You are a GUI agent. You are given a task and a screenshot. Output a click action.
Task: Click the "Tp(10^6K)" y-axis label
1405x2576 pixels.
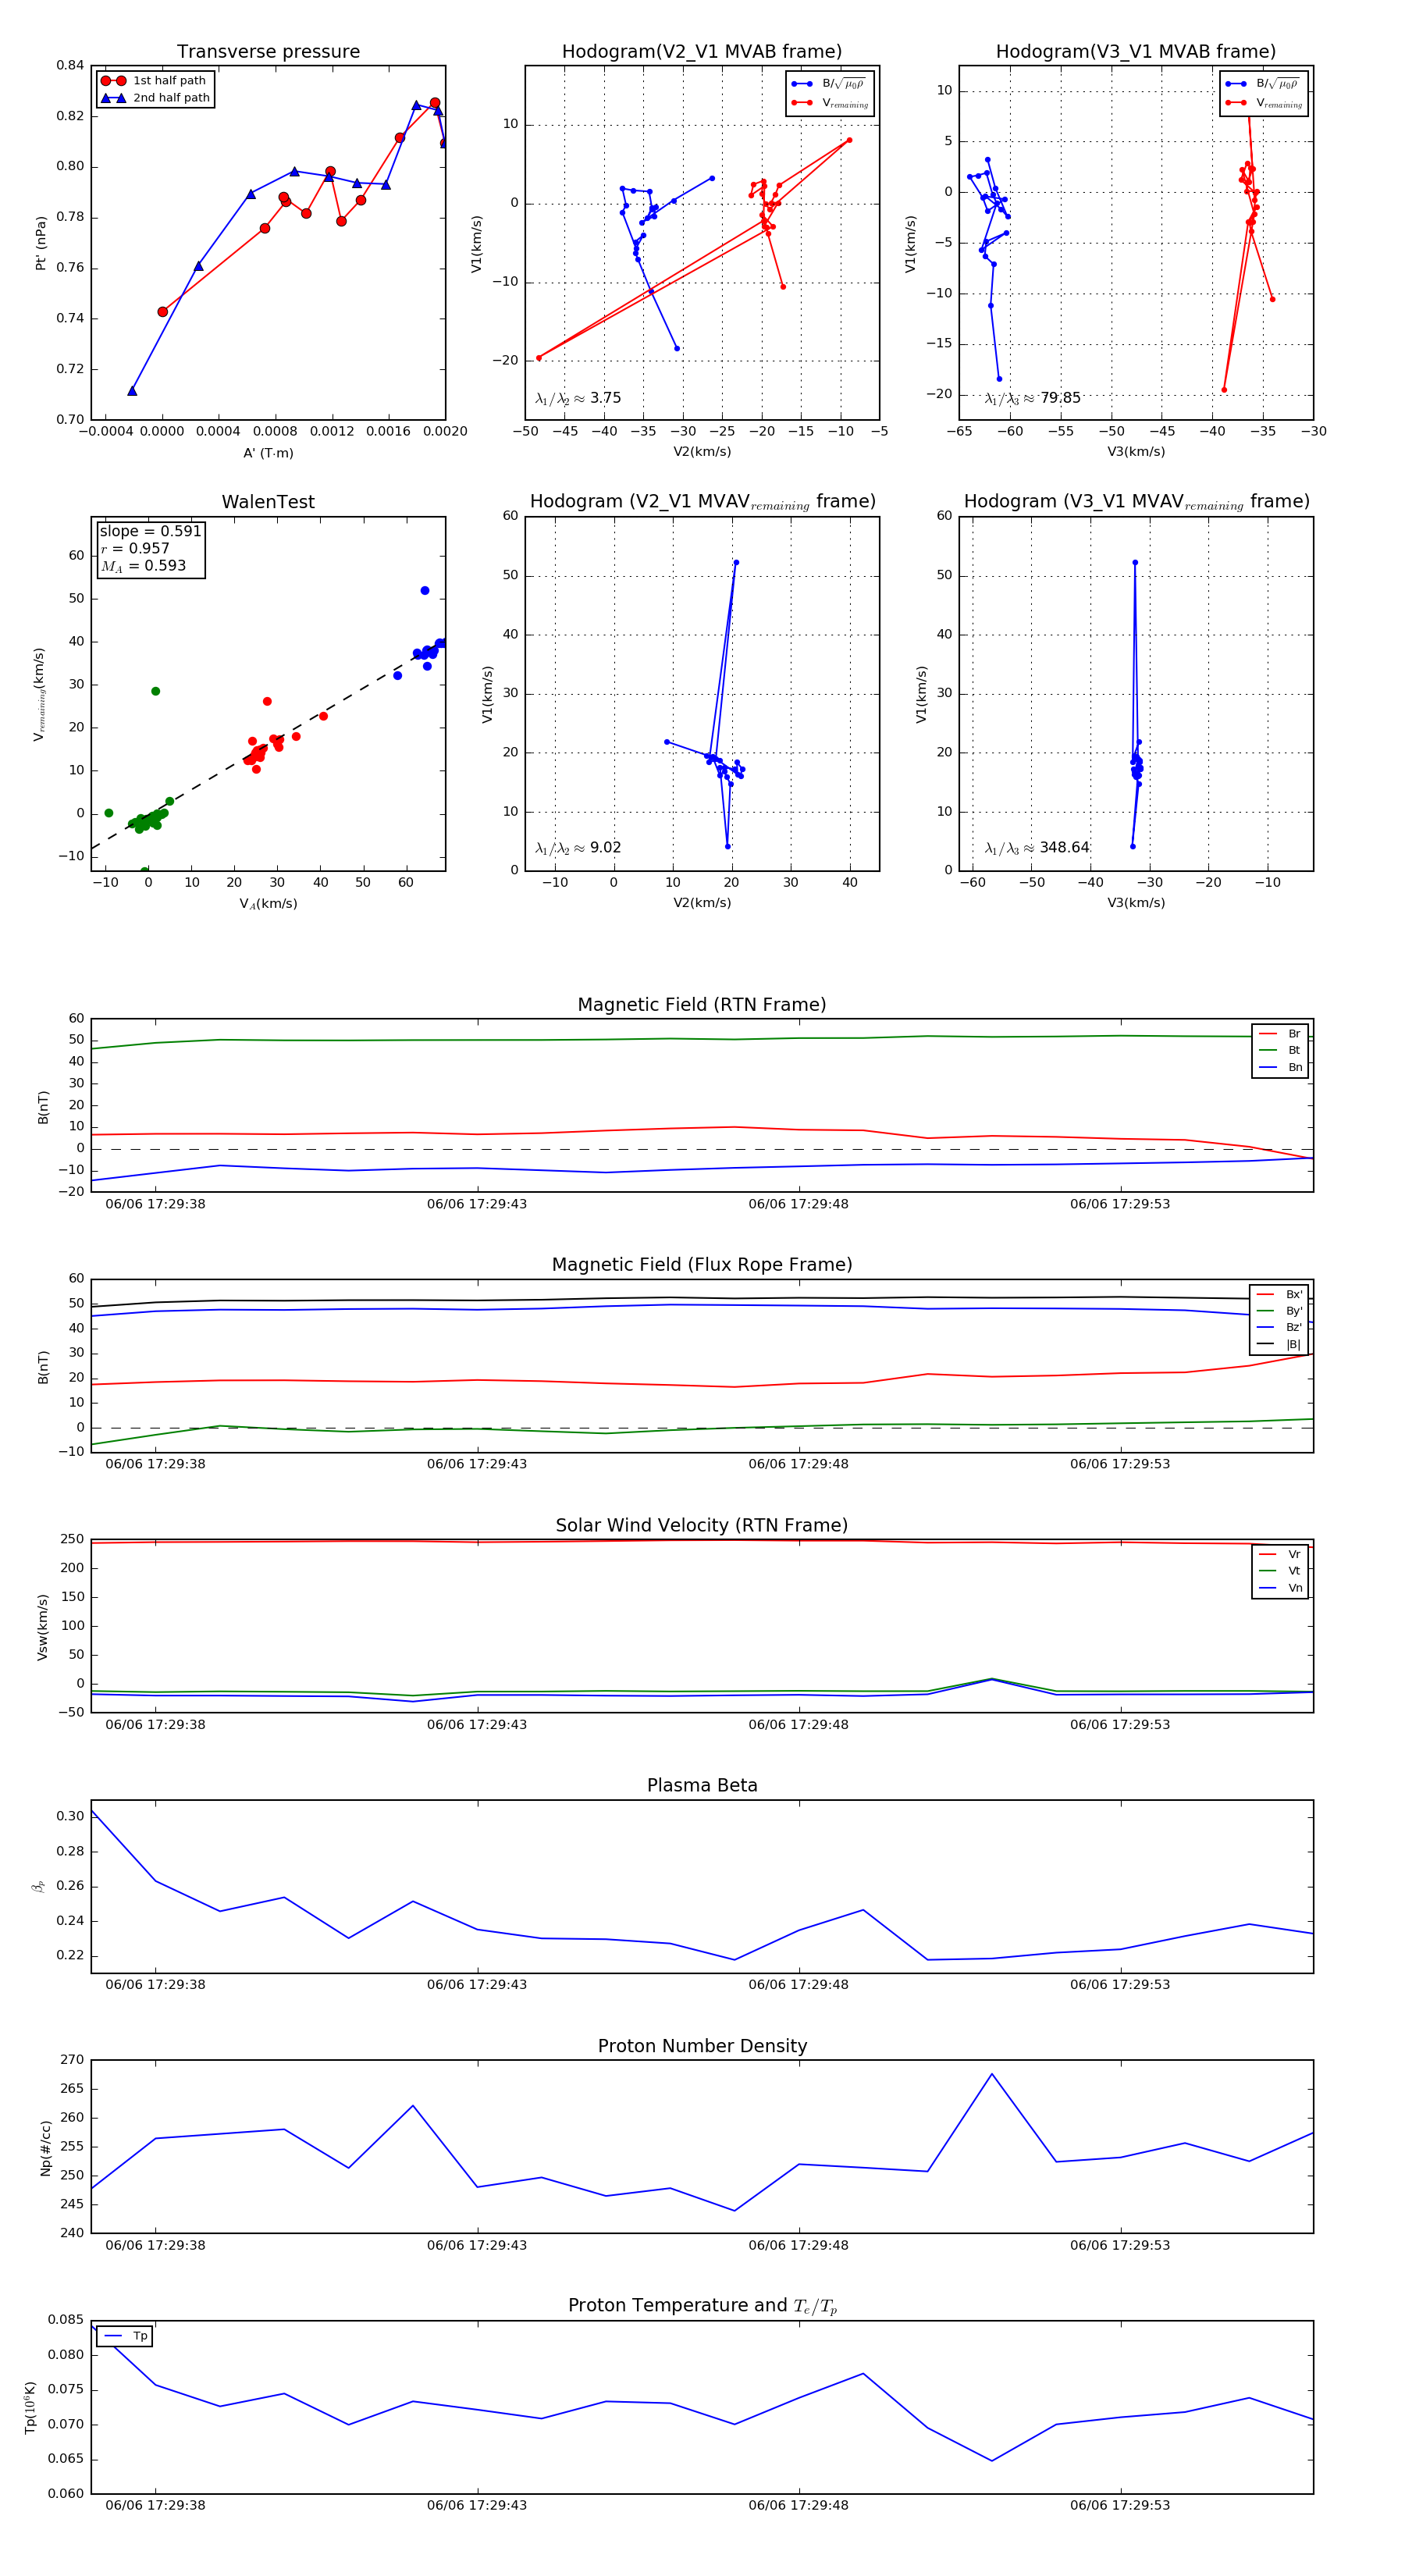tap(31, 2407)
